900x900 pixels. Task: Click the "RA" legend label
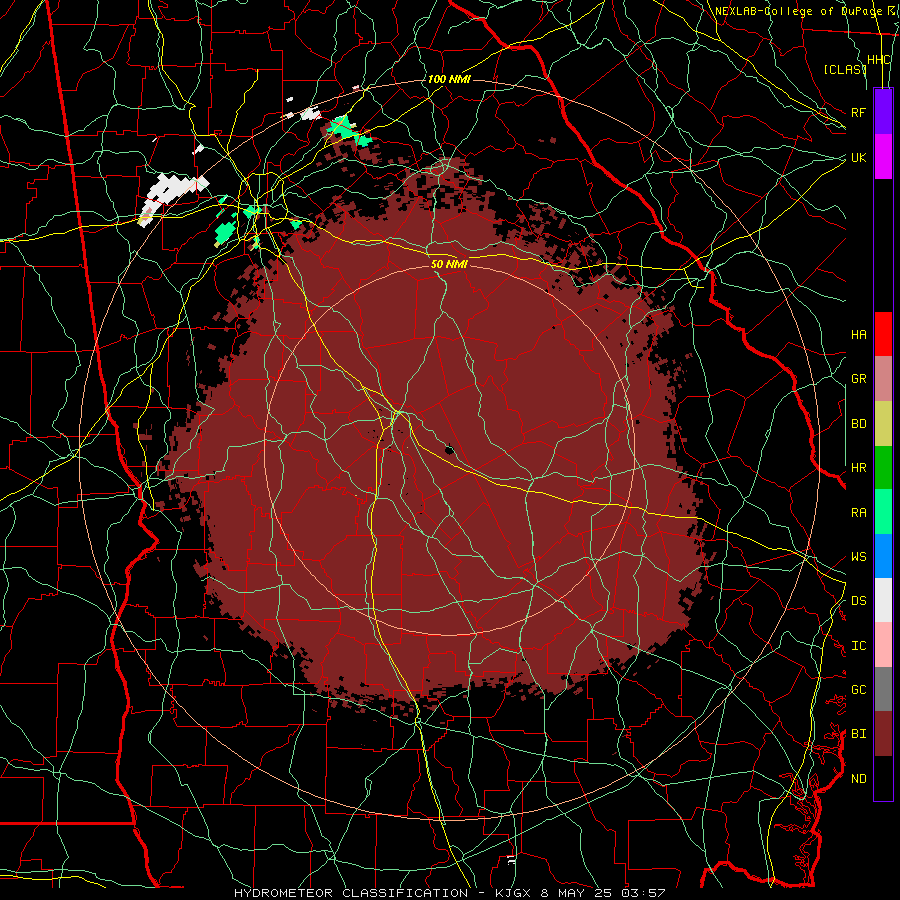tap(859, 513)
